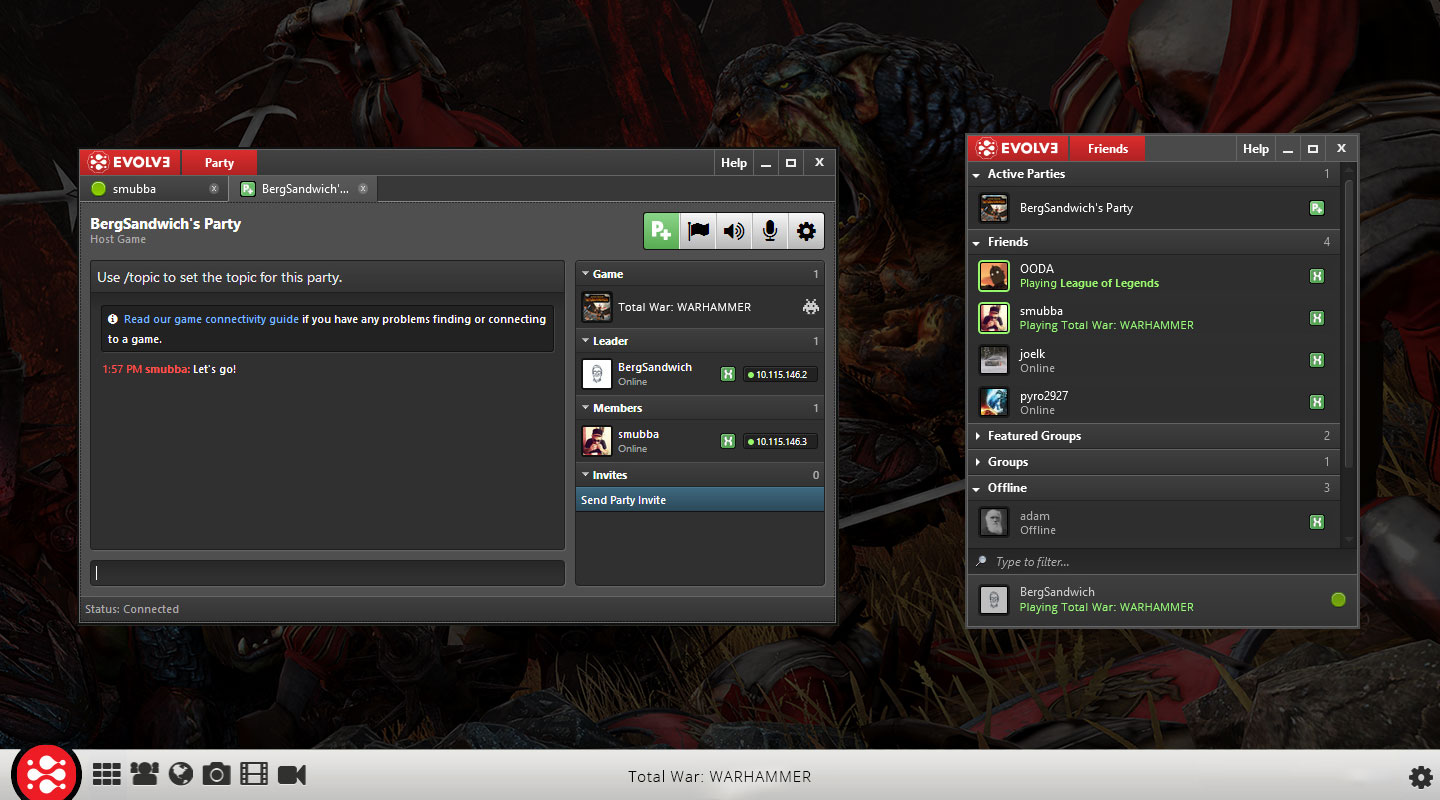Image resolution: width=1440 pixels, height=800 pixels.
Task: Click the film strip icon in bottom bar
Action: point(254,774)
